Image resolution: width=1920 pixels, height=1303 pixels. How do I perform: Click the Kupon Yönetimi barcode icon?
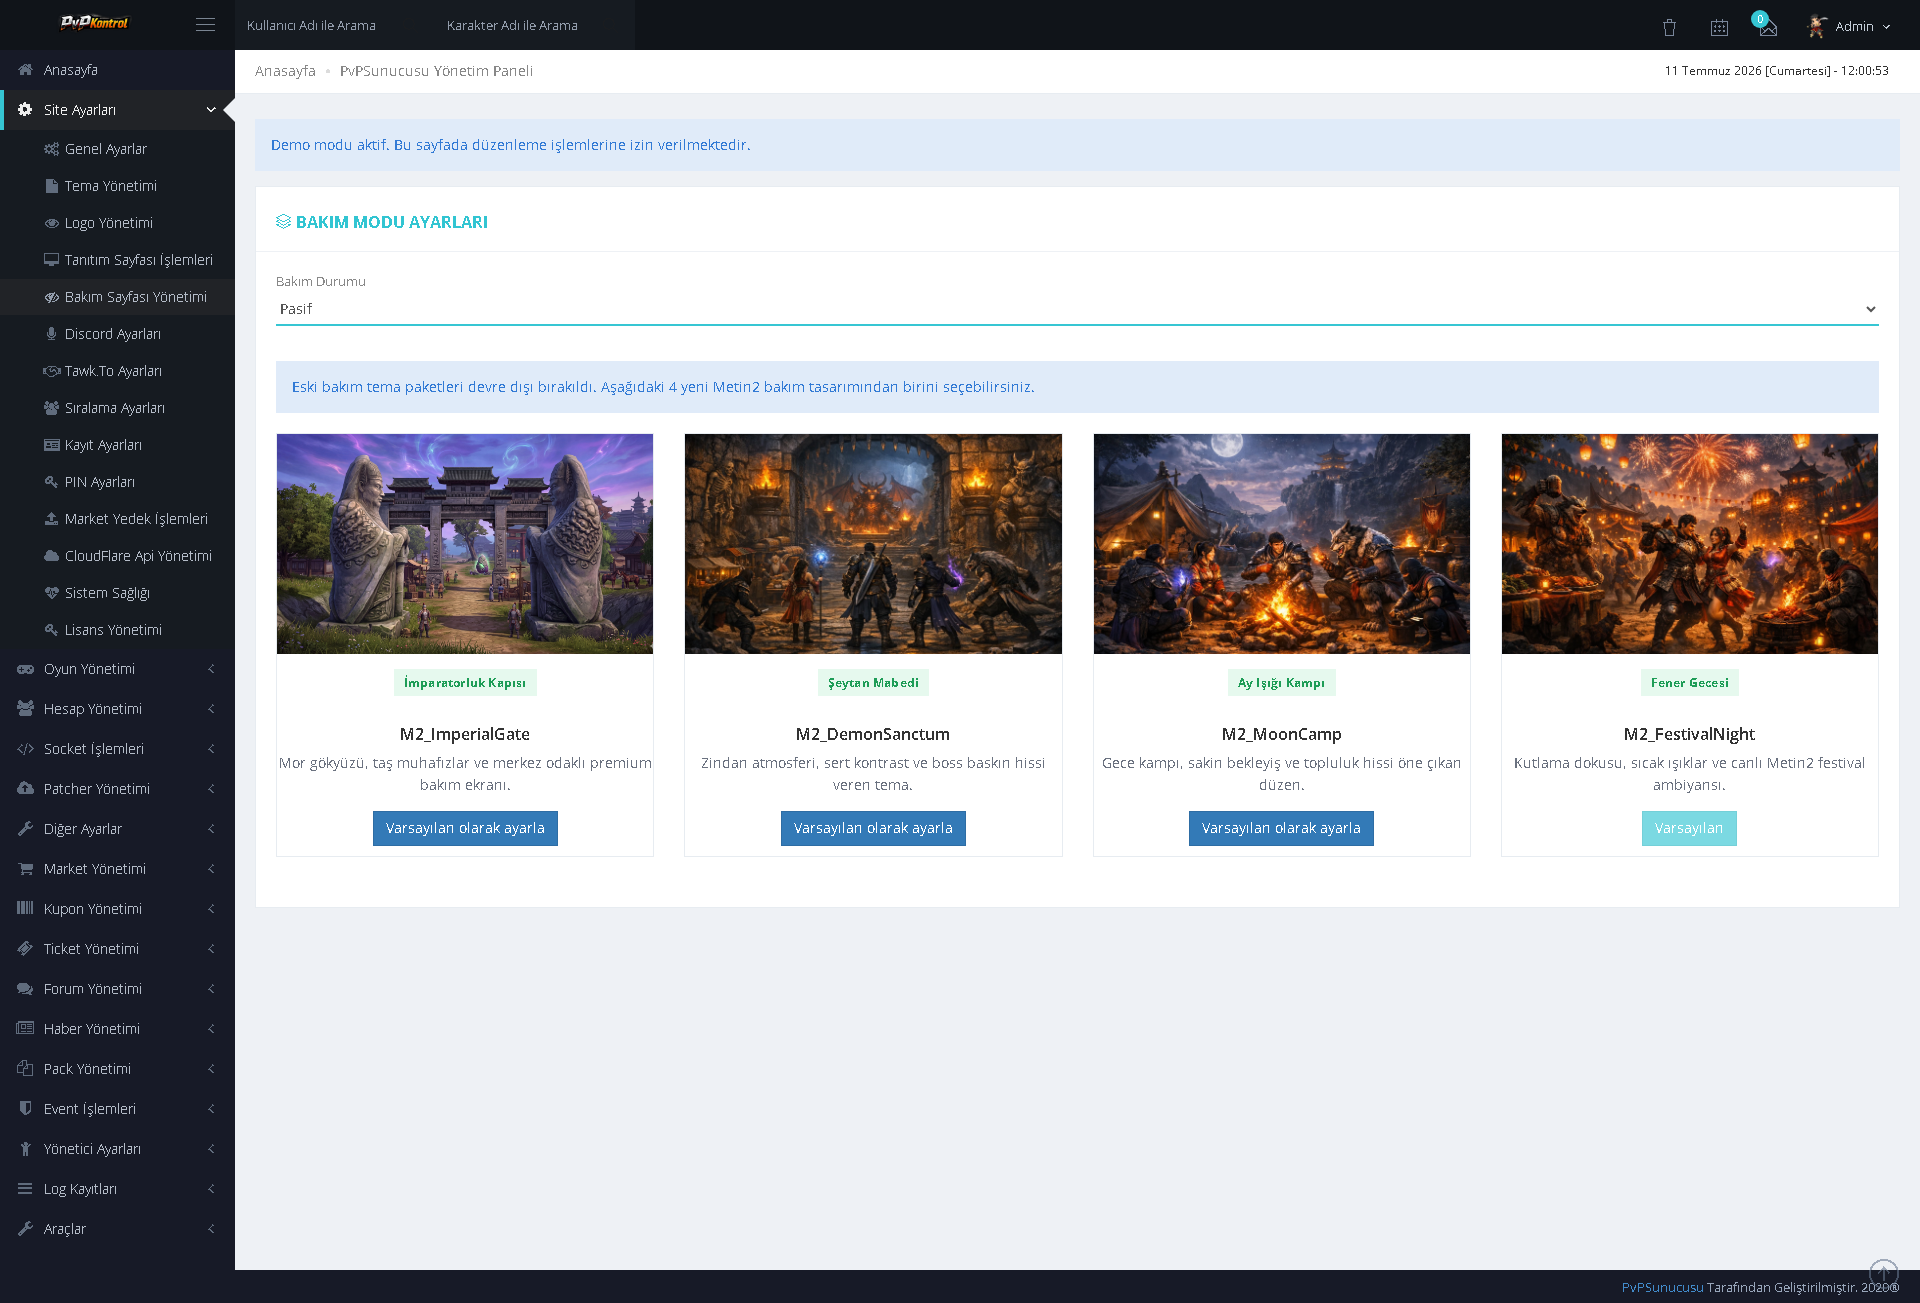coord(25,909)
